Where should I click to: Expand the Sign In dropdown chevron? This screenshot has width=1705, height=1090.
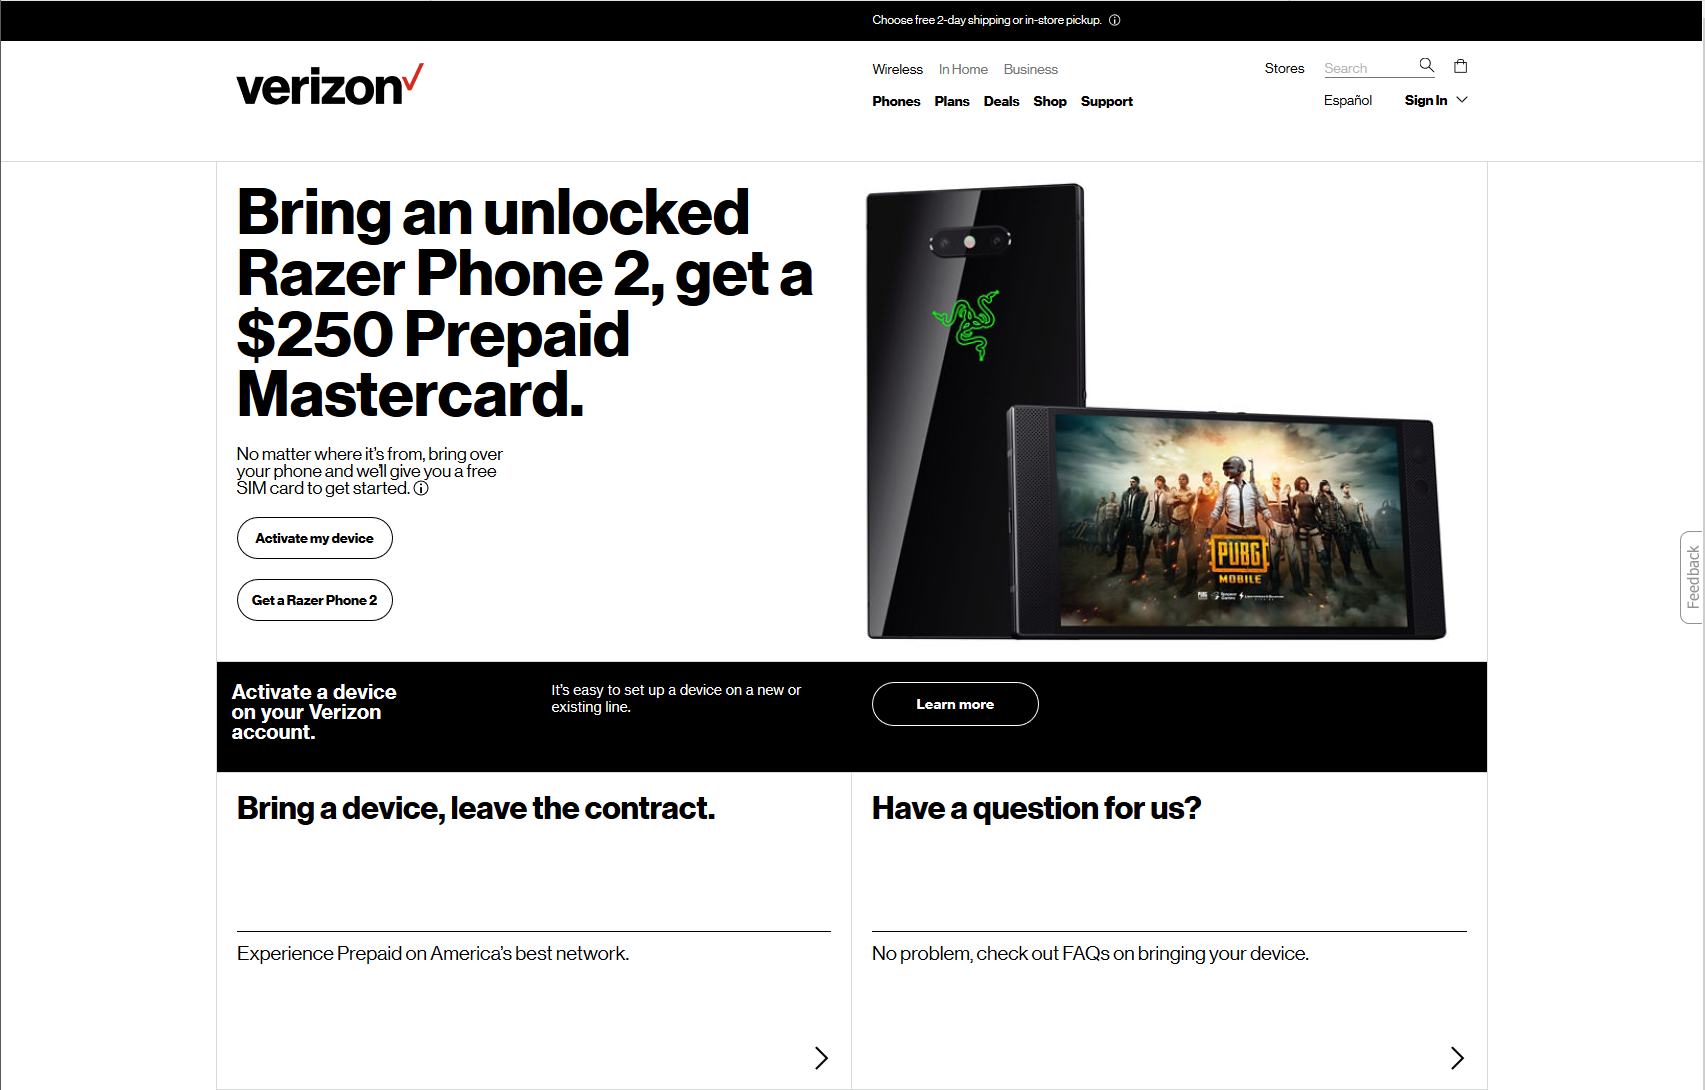1462,100
